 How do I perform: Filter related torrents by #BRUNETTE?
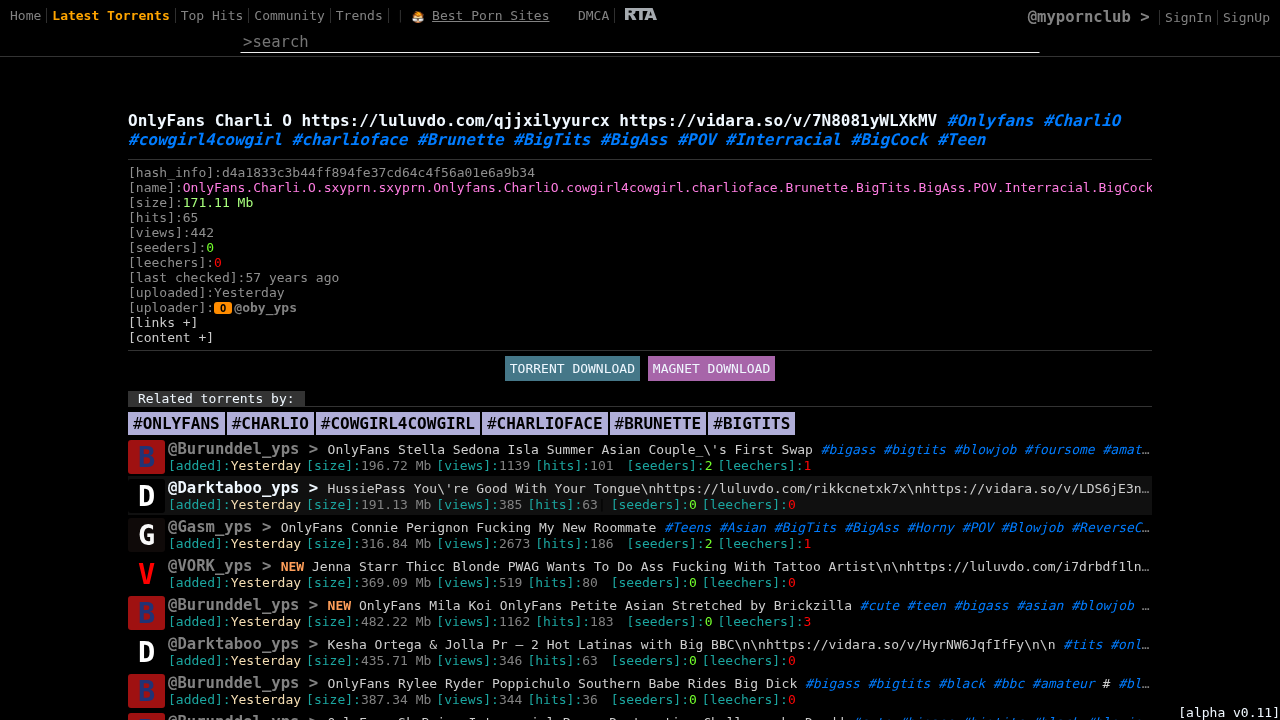coord(658,424)
